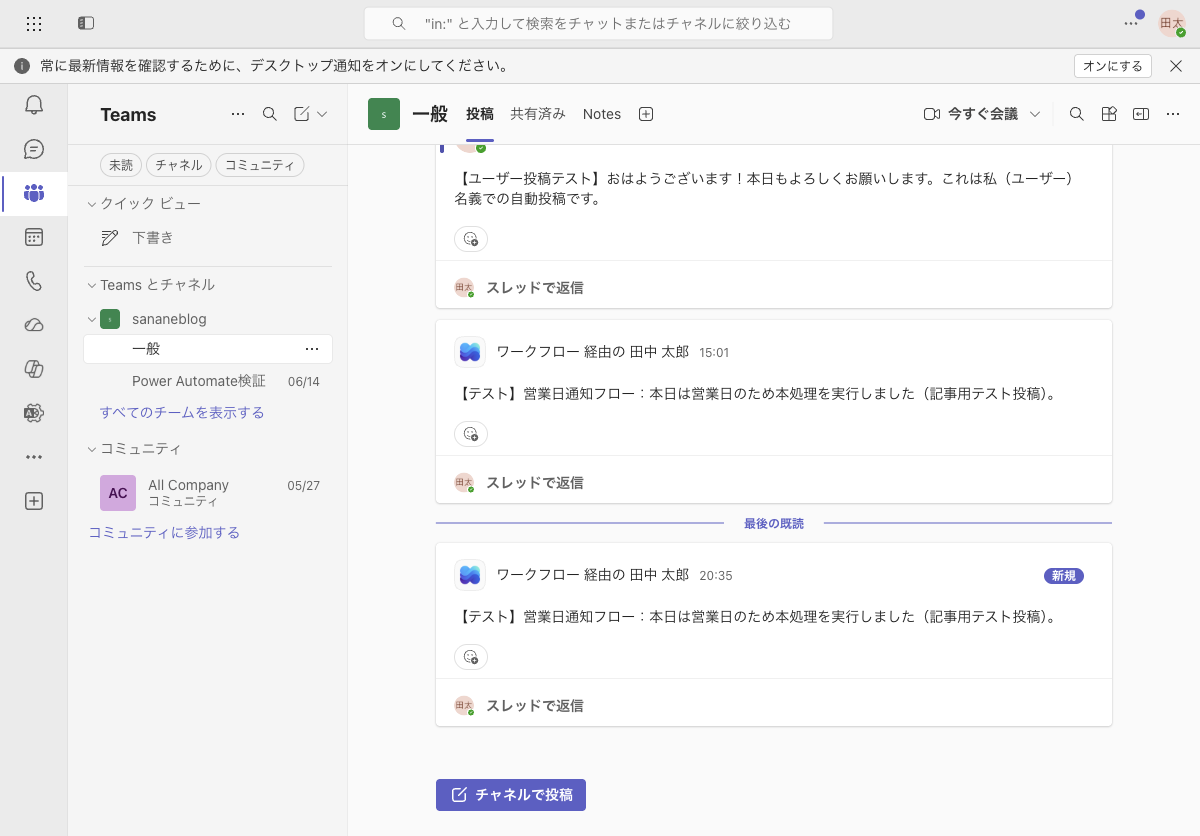1200x836 pixels.
Task: Open the Chat icon in the rail
Action: click(34, 149)
